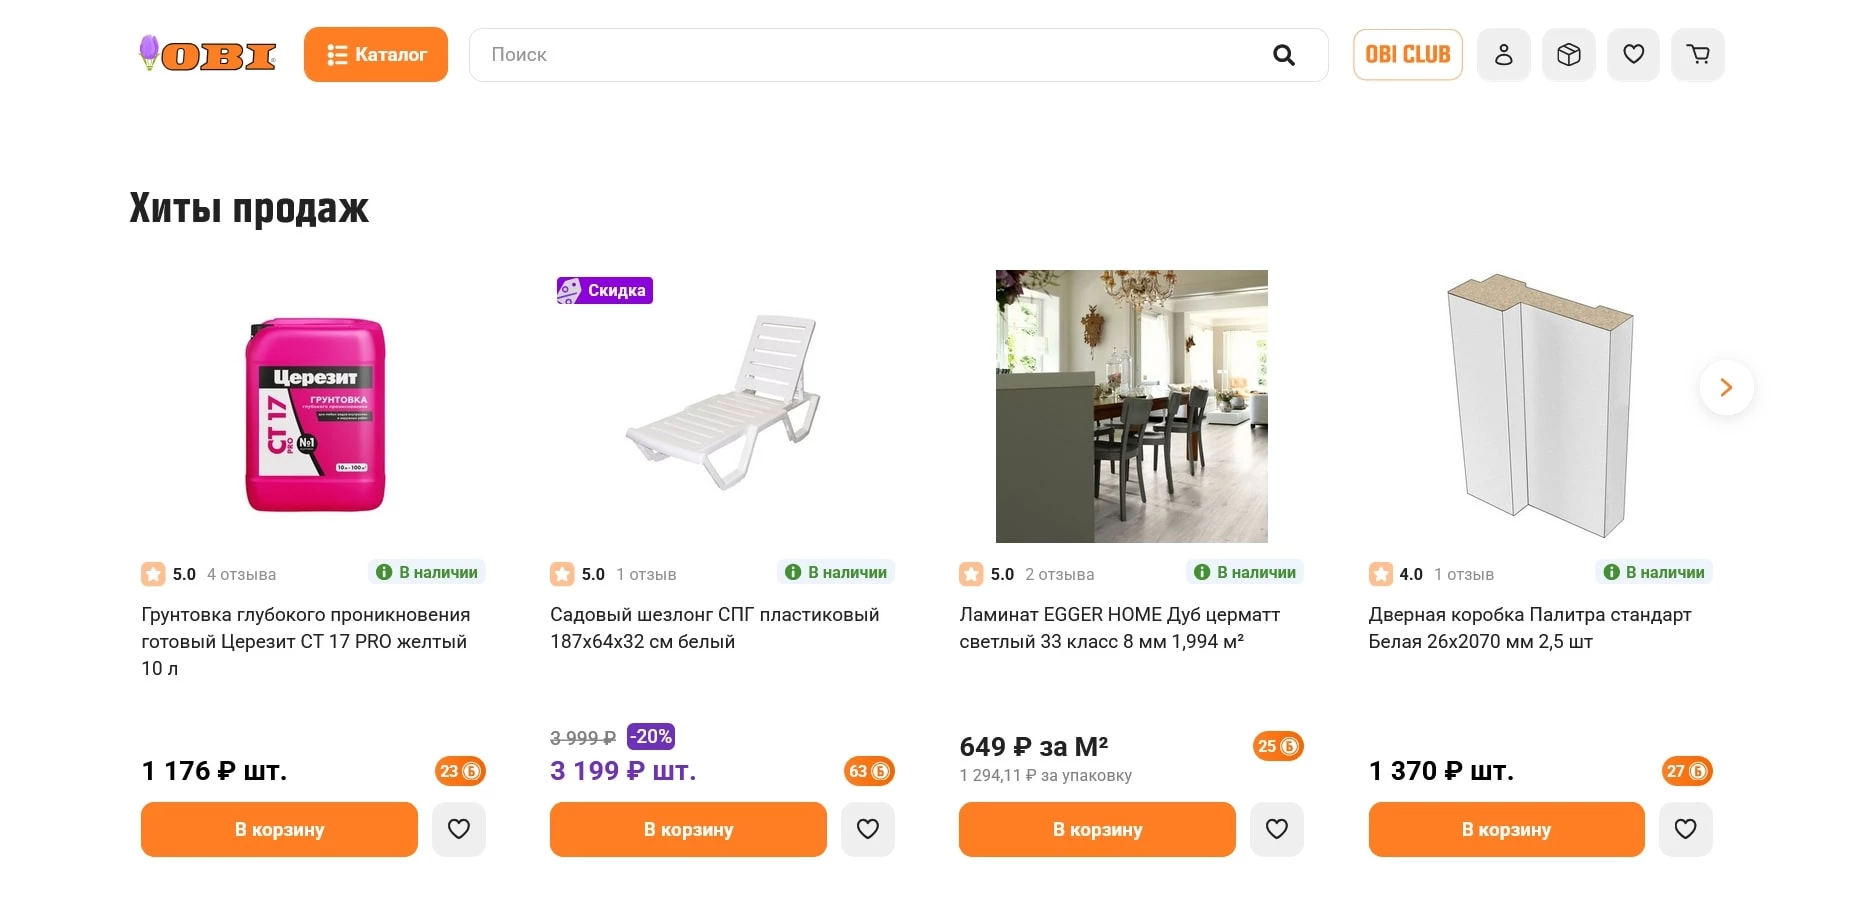Screen dimensions: 1855x913
Task: Open the user profile icon
Action: click(1503, 54)
